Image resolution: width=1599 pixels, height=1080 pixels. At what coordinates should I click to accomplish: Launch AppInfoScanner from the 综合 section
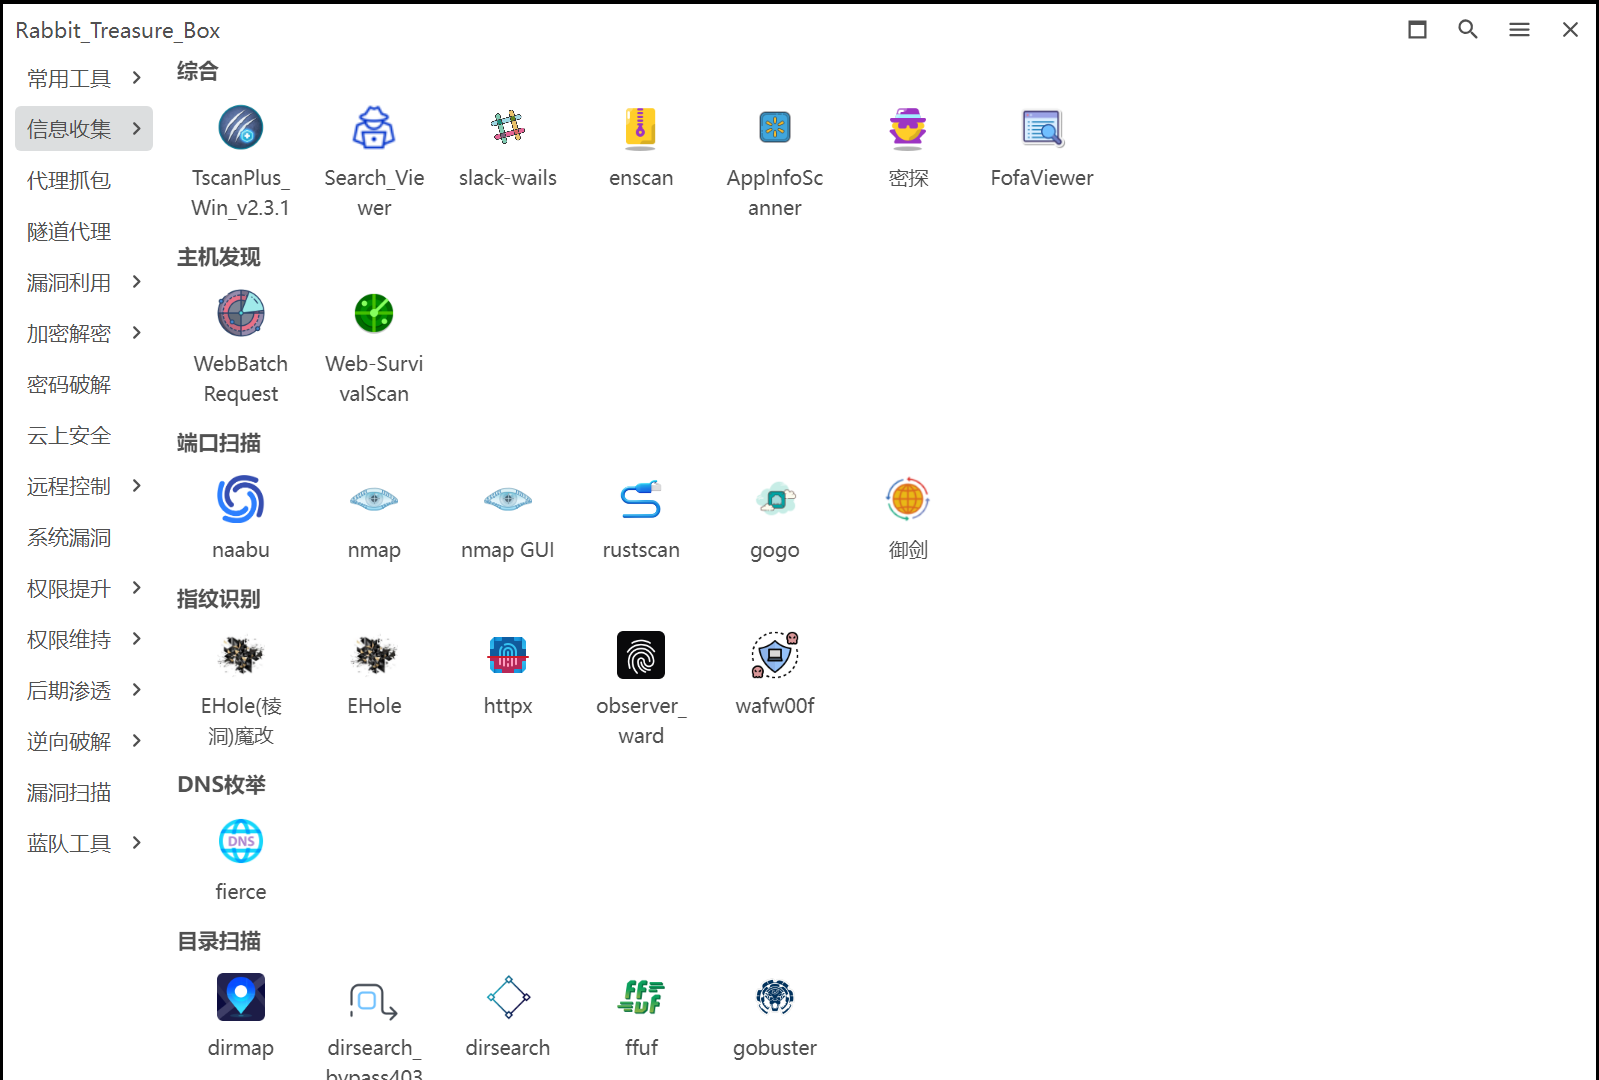pyautogui.click(x=775, y=128)
